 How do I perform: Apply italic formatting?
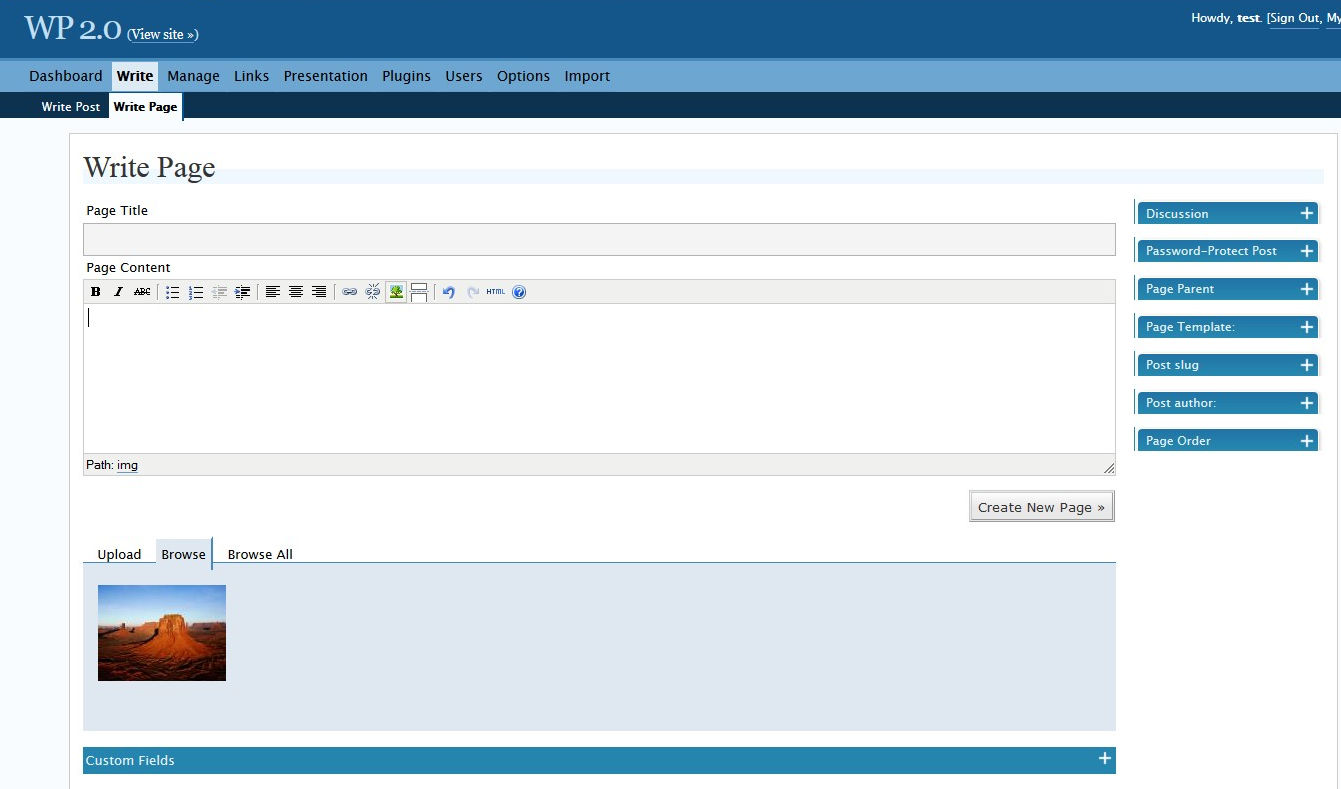[118, 291]
